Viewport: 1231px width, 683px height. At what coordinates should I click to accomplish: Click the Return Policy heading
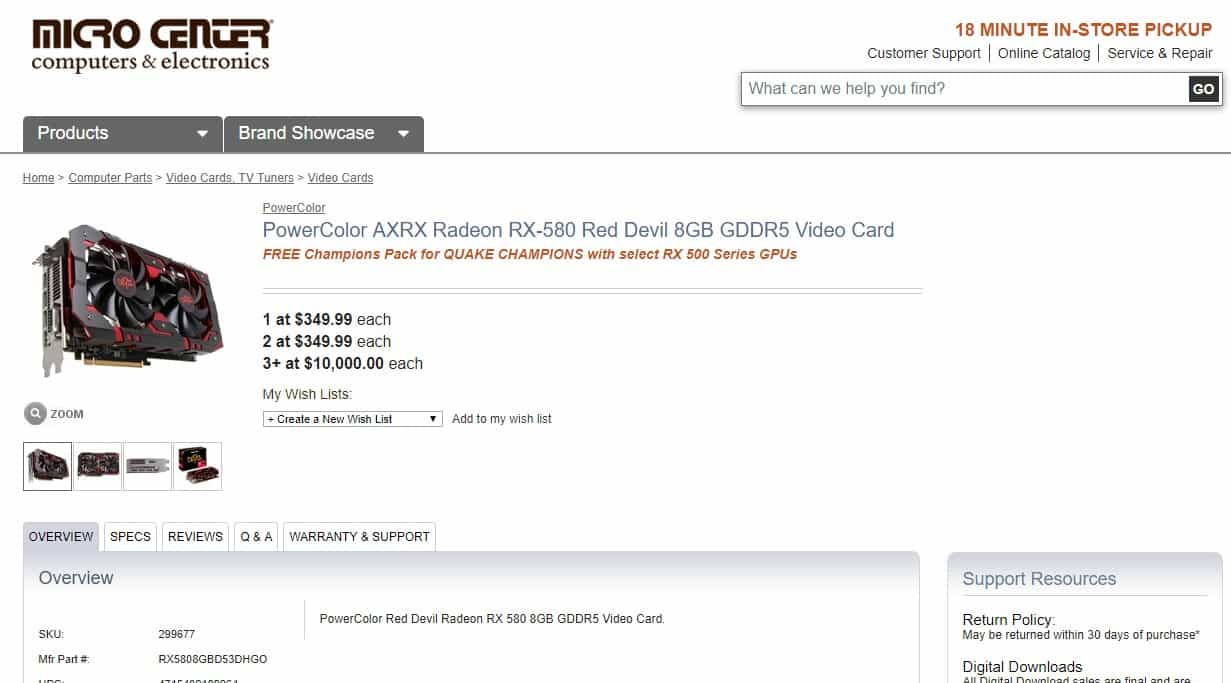1008,620
